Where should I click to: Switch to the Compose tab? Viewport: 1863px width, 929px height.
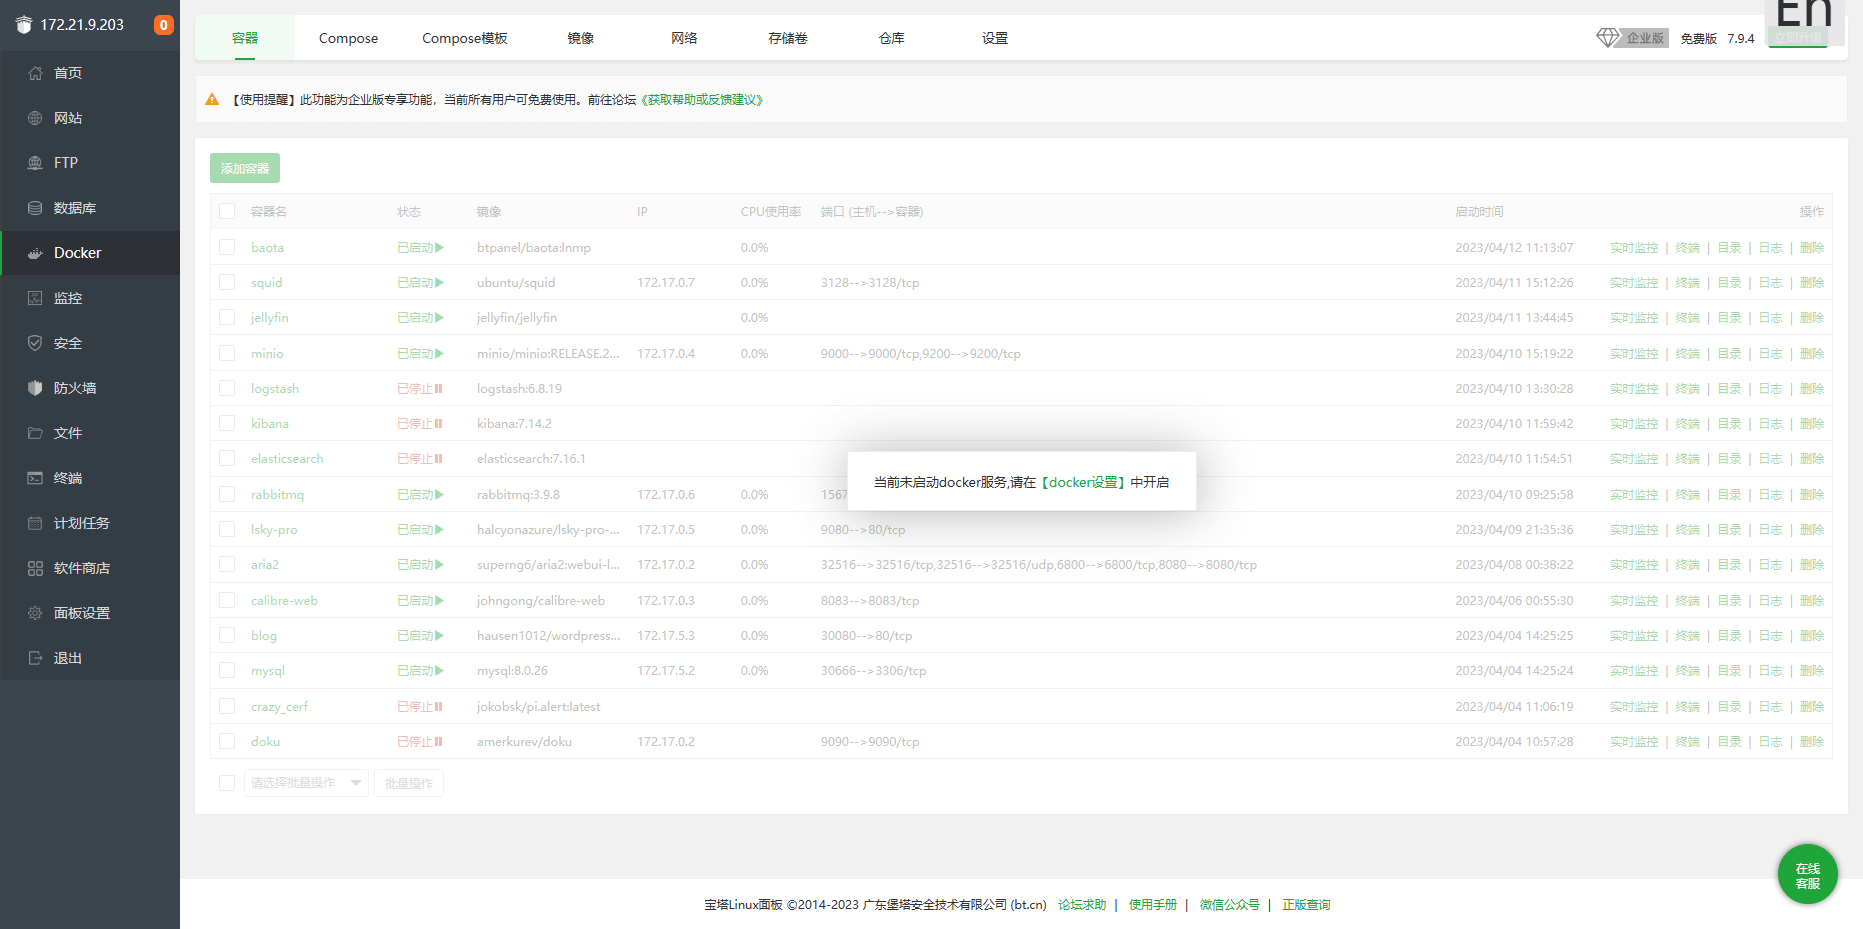(x=348, y=38)
